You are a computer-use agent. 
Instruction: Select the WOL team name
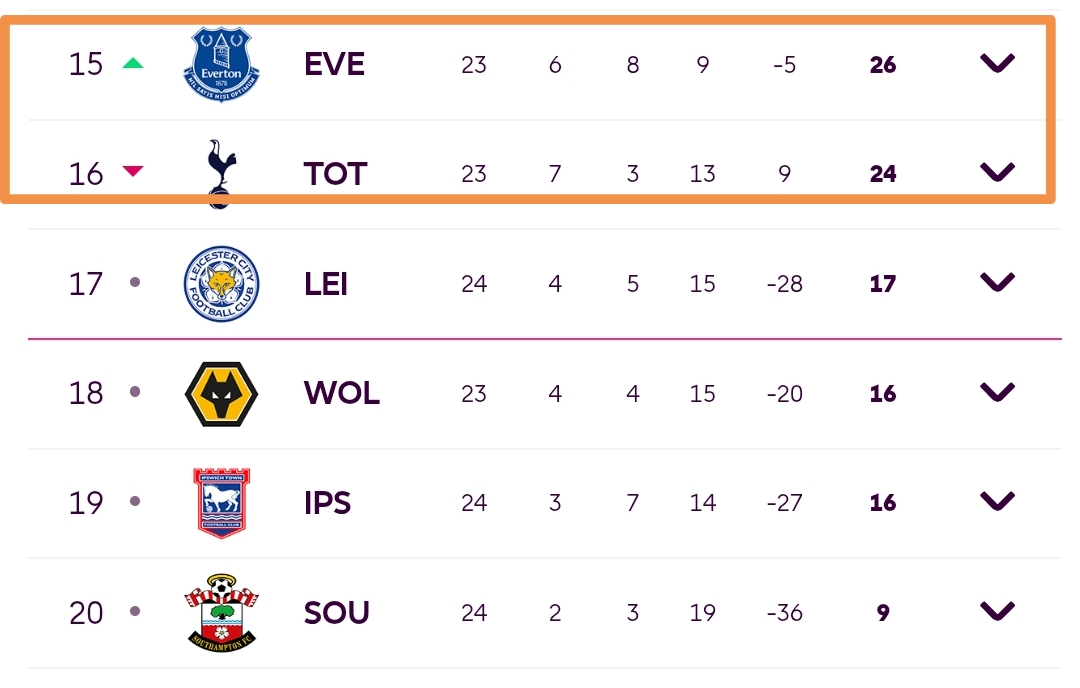coord(341,393)
